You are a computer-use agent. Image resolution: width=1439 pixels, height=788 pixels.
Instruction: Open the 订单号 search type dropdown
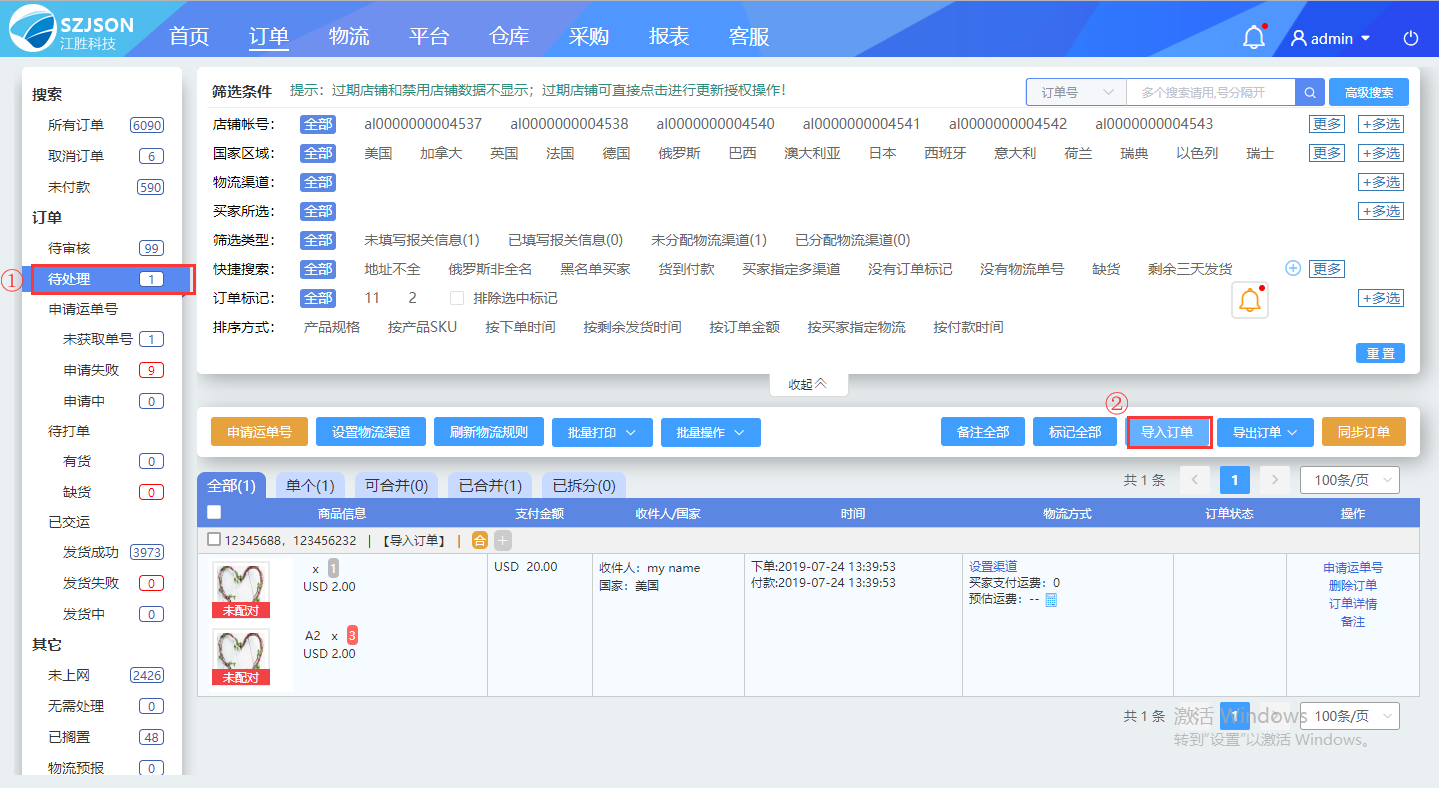click(1076, 92)
